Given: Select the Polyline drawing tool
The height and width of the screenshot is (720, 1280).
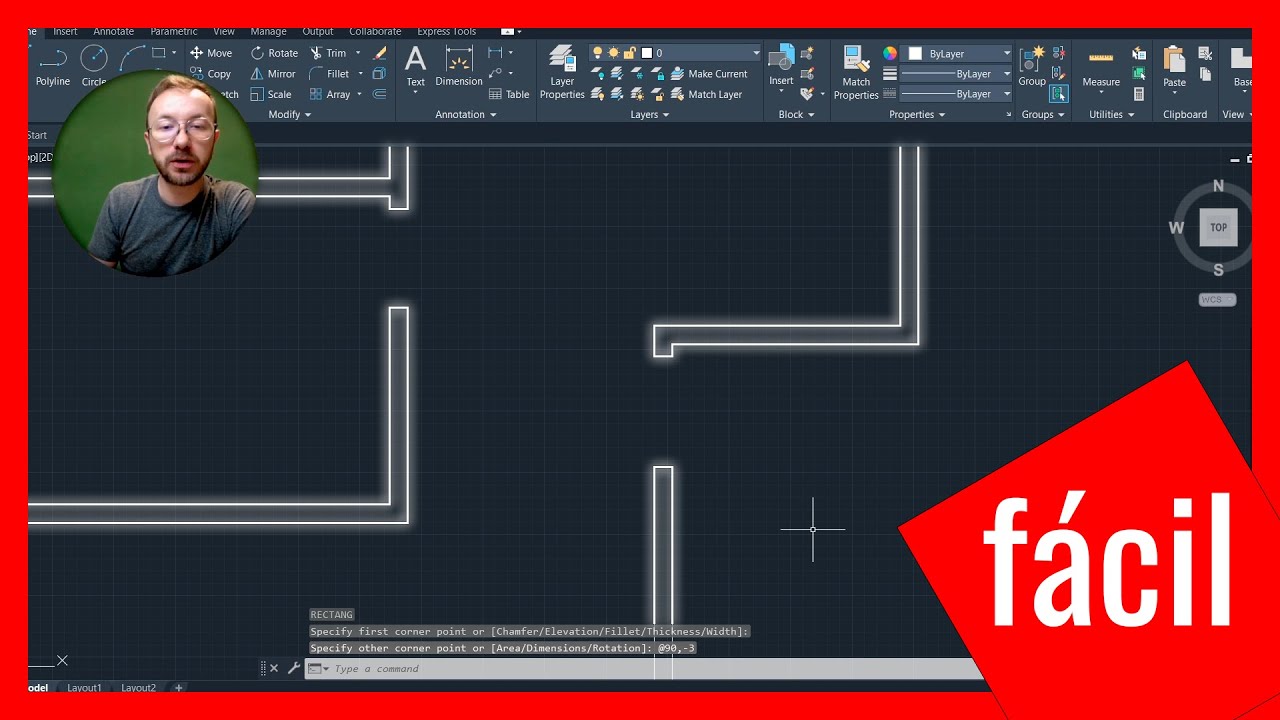Looking at the screenshot, I should click(53, 67).
